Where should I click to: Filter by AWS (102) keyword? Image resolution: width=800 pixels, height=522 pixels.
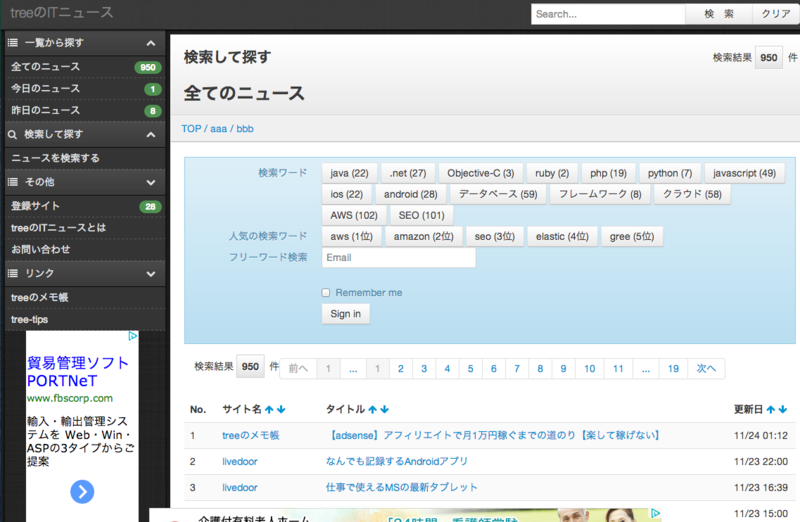[354, 215]
